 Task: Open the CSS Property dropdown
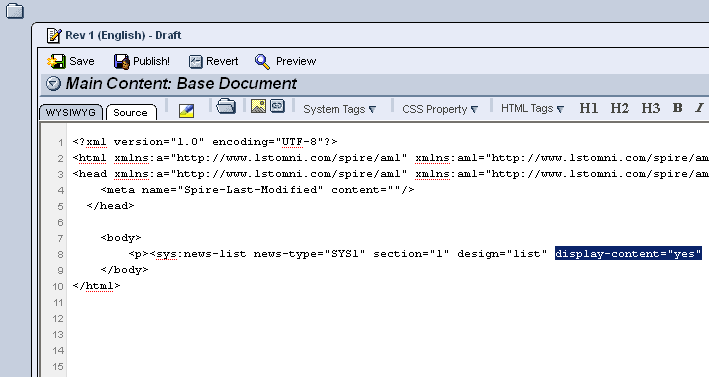(440, 109)
